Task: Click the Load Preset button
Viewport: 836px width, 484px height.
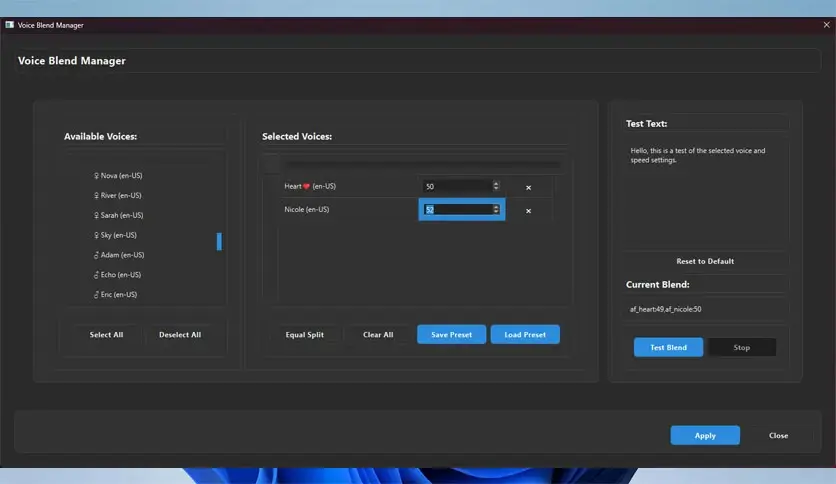Action: click(525, 334)
